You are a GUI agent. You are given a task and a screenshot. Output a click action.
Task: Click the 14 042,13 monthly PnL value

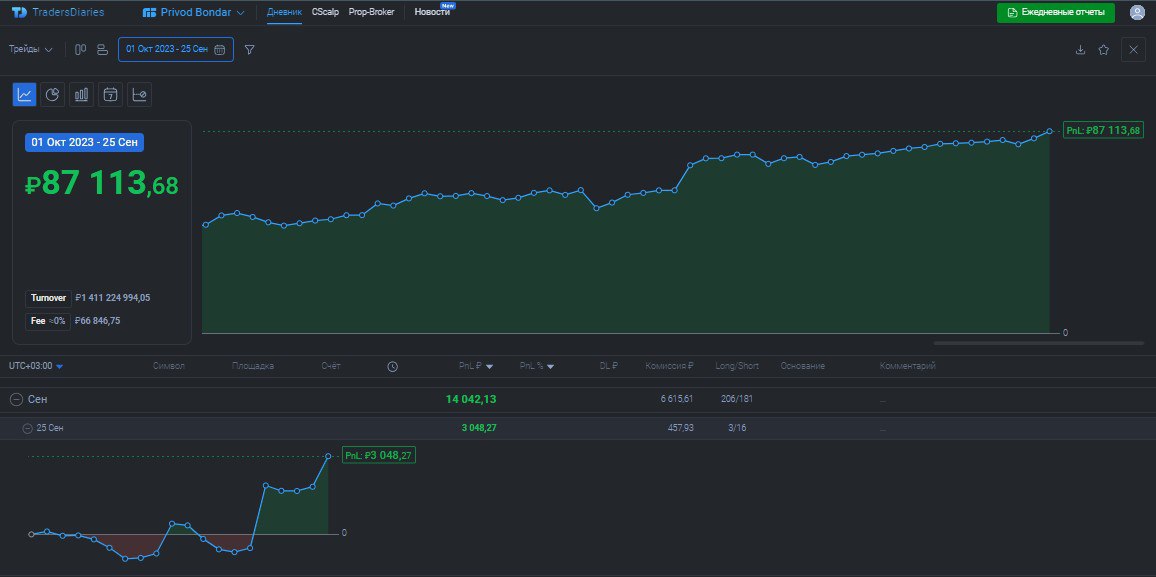pos(471,399)
